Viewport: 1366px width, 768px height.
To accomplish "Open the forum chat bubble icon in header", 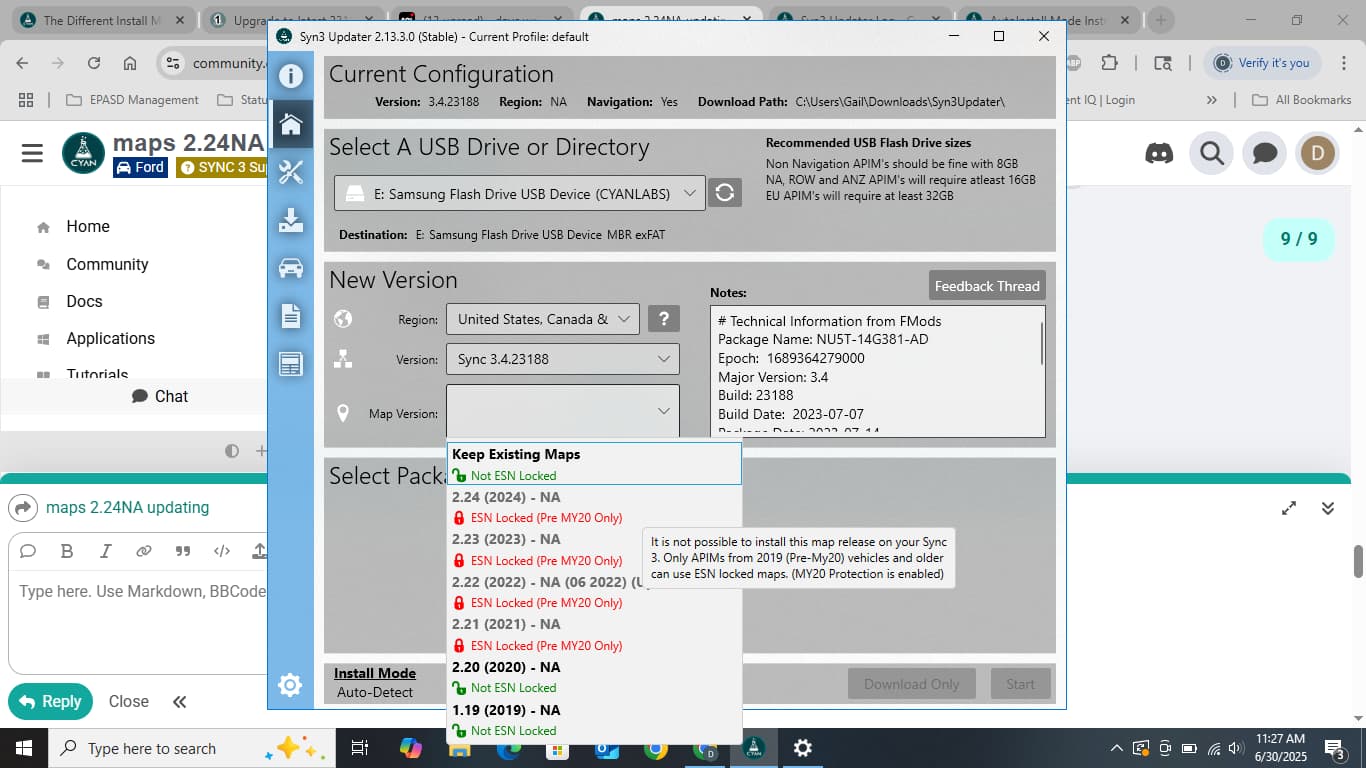I will pos(1265,153).
